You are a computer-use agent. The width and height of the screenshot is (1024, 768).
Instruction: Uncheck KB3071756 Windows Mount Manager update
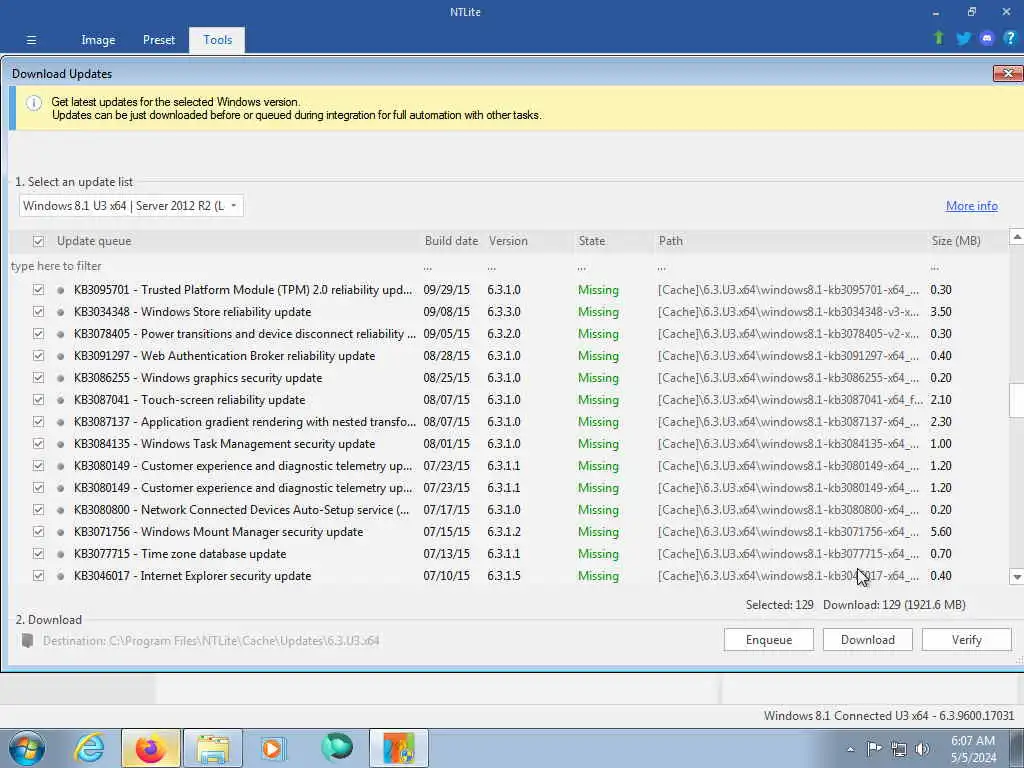point(39,532)
